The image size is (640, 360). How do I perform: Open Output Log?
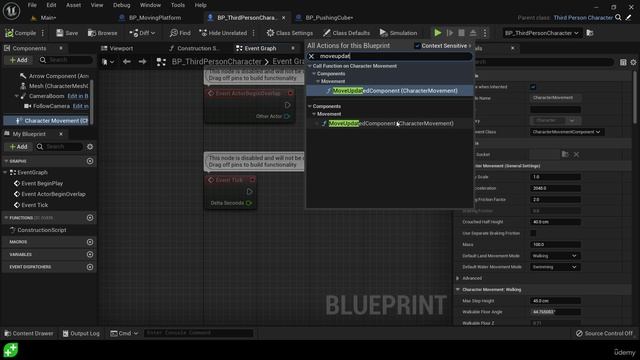tap(81, 333)
